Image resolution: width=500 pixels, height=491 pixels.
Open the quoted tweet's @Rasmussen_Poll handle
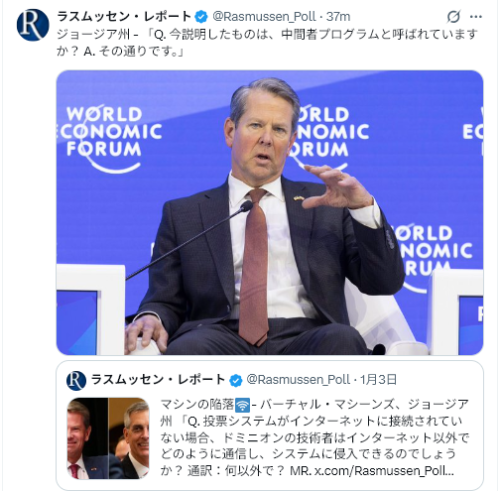(298, 380)
